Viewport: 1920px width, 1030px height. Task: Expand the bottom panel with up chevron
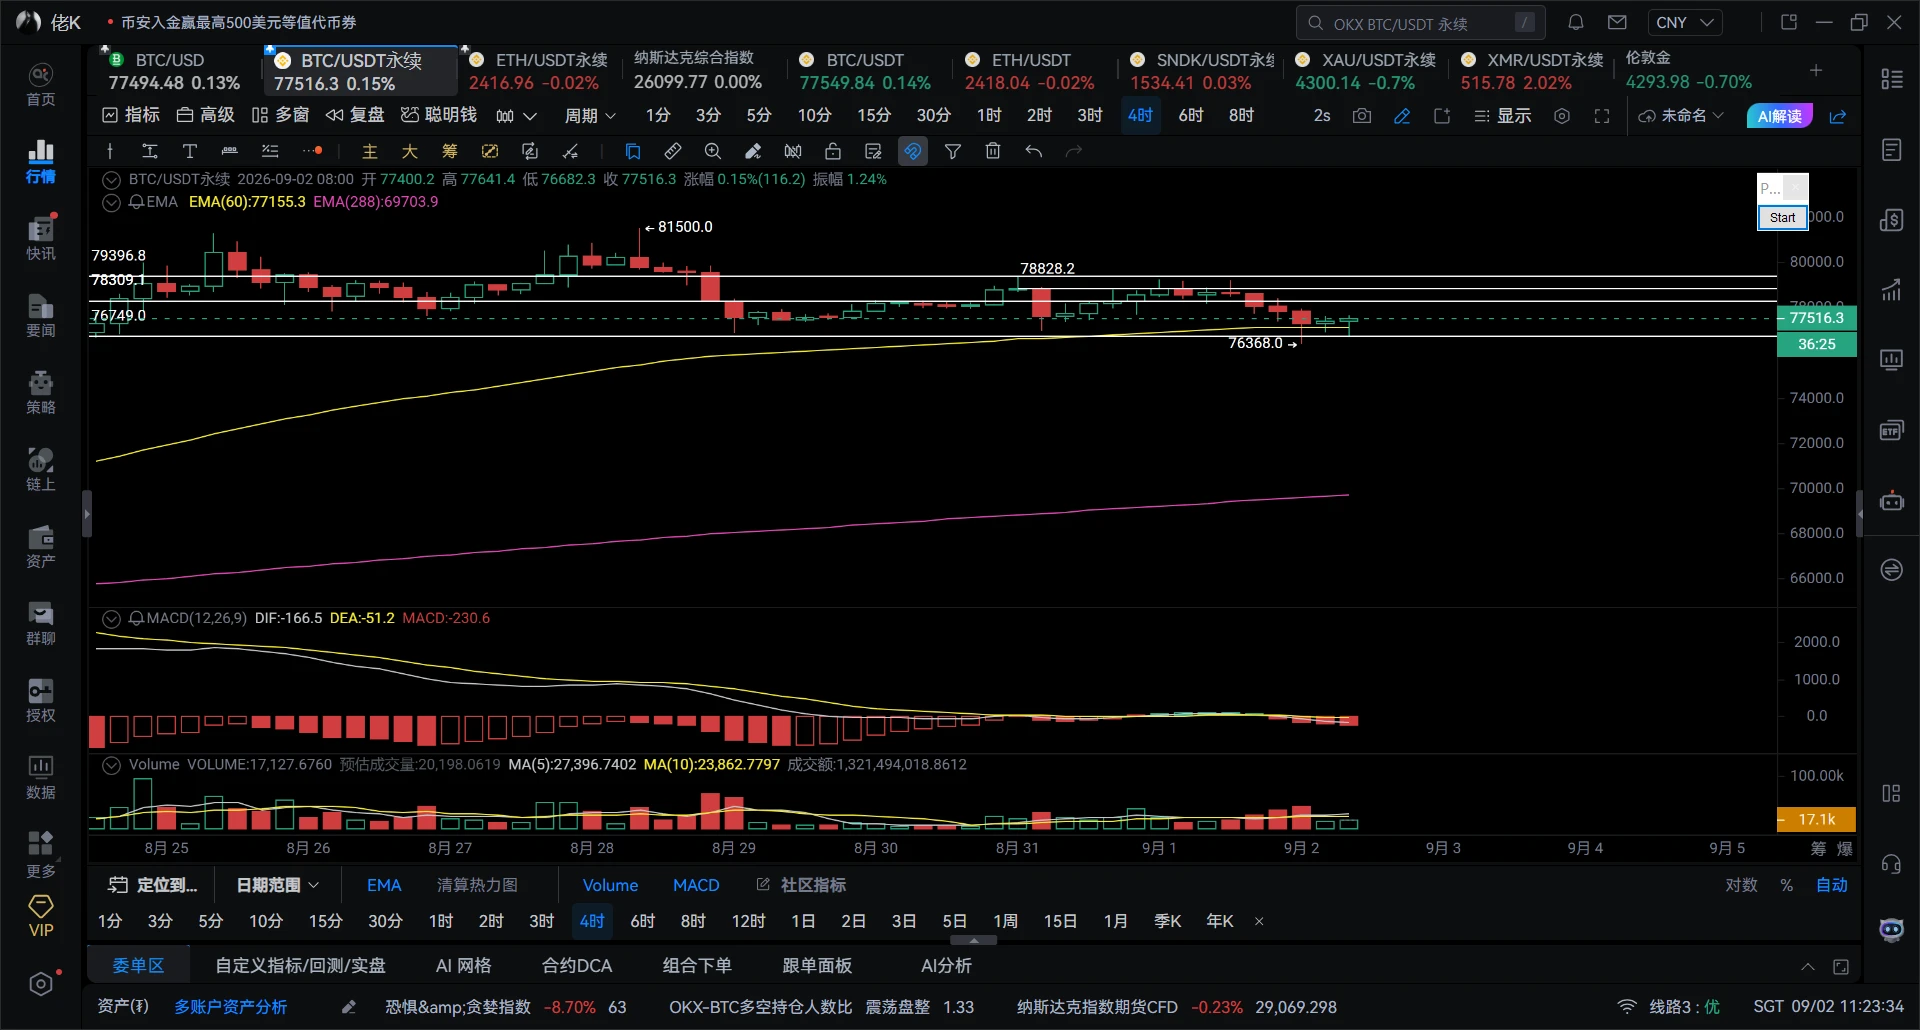pos(1808,966)
